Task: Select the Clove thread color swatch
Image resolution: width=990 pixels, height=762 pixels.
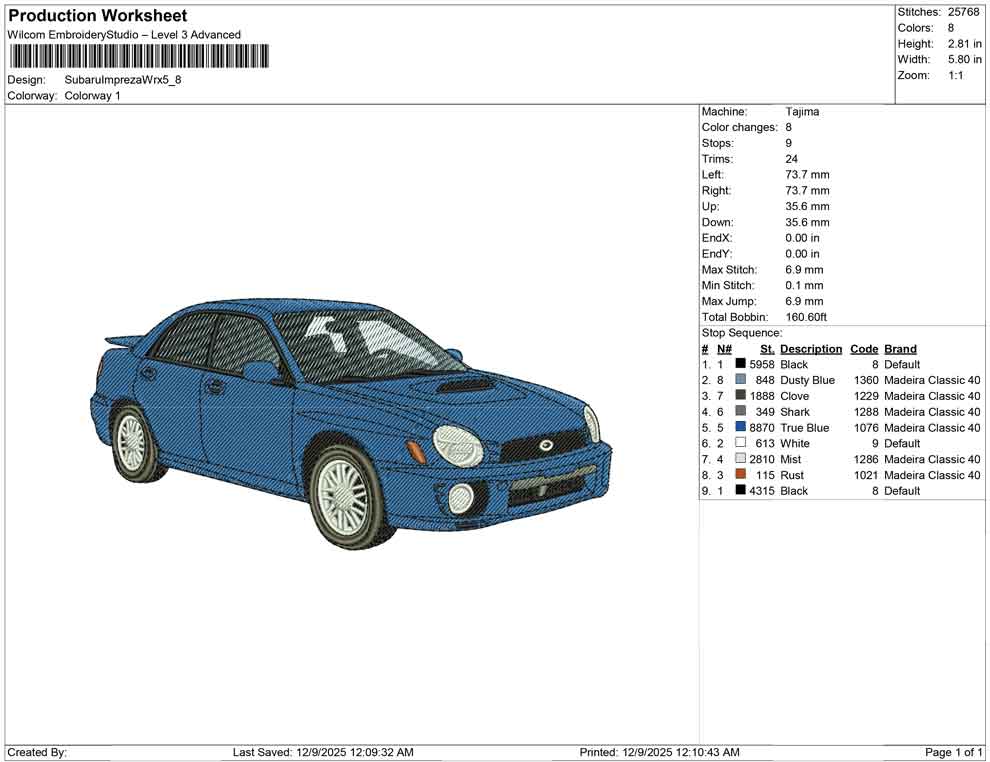Action: [740, 396]
